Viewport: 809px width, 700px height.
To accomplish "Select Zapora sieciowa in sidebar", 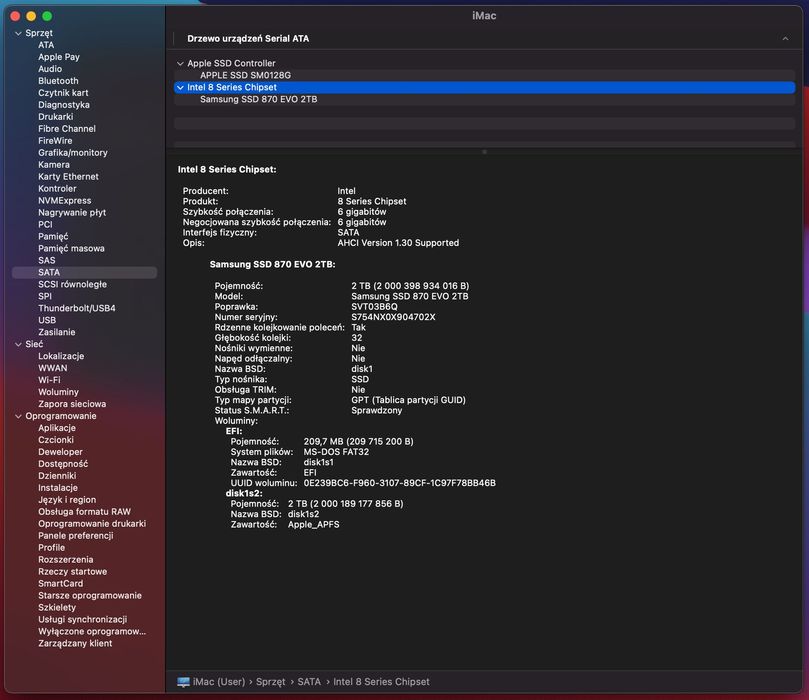I will (72, 404).
